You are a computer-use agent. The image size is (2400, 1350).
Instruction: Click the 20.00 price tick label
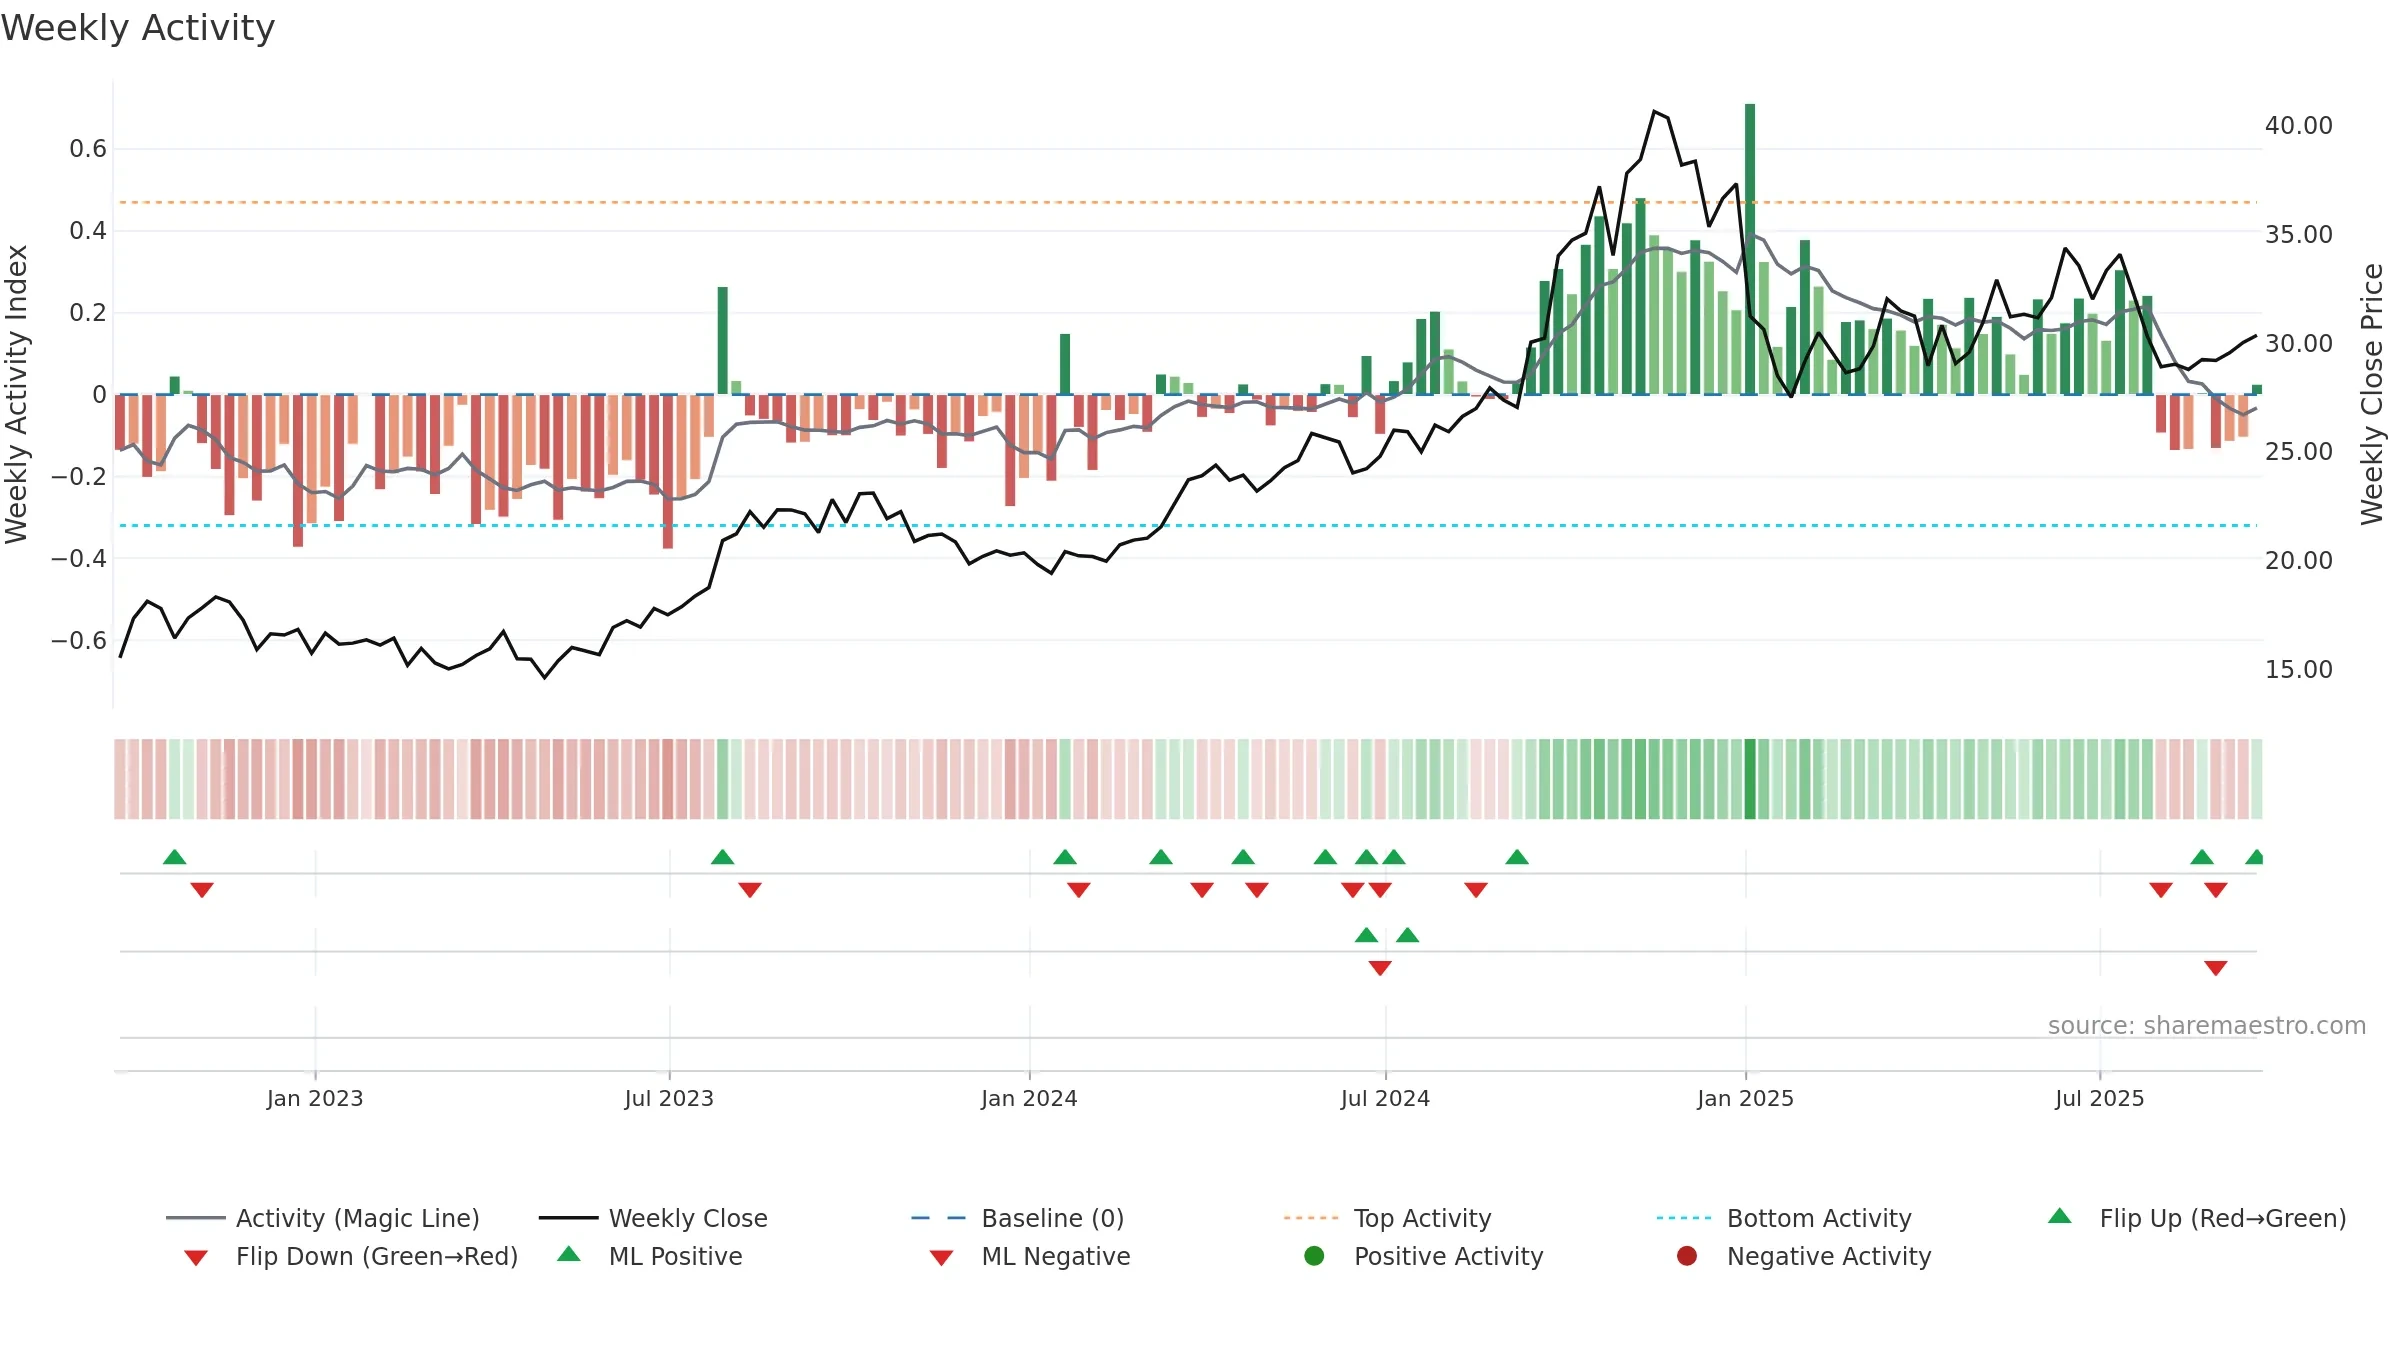pyautogui.click(x=2299, y=560)
